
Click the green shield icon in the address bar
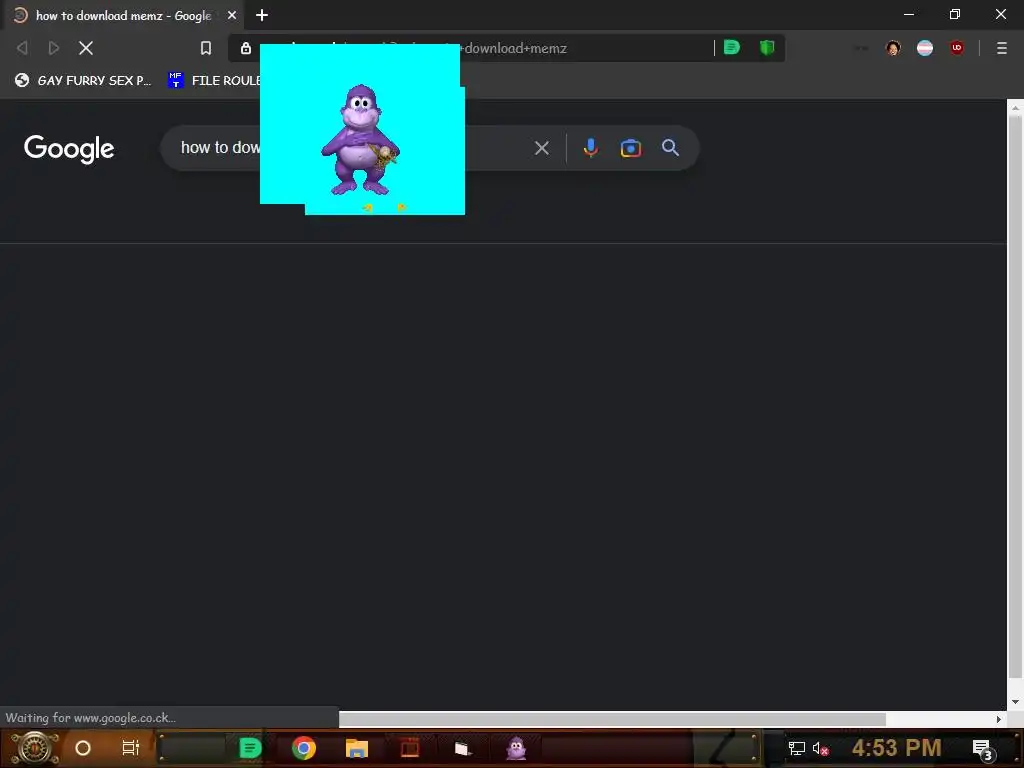[767, 47]
